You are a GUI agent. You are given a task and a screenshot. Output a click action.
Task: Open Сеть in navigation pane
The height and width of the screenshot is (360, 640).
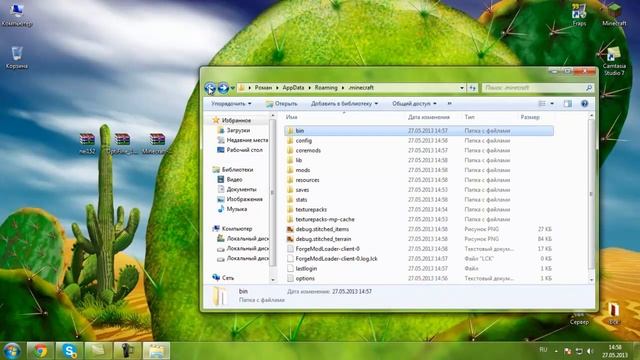point(228,278)
